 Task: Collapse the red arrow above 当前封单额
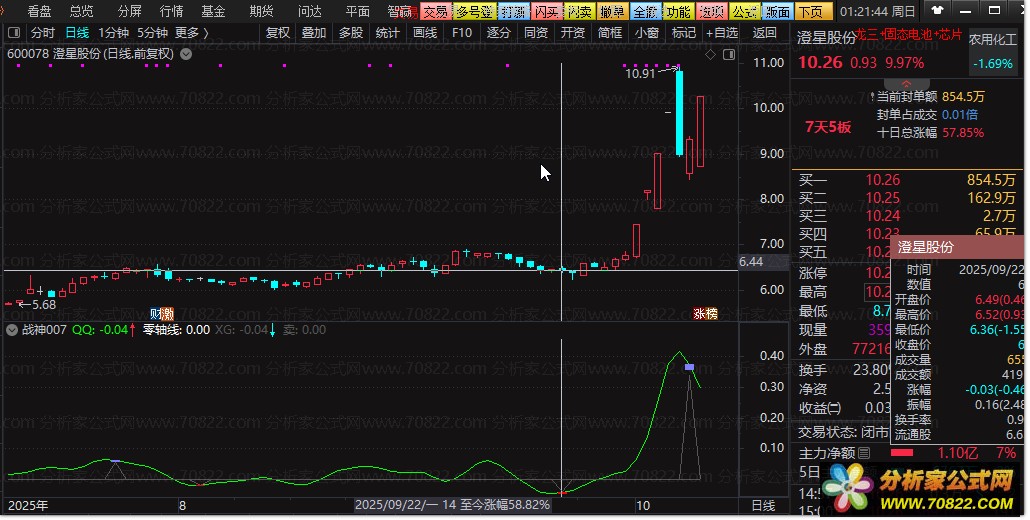point(907,83)
